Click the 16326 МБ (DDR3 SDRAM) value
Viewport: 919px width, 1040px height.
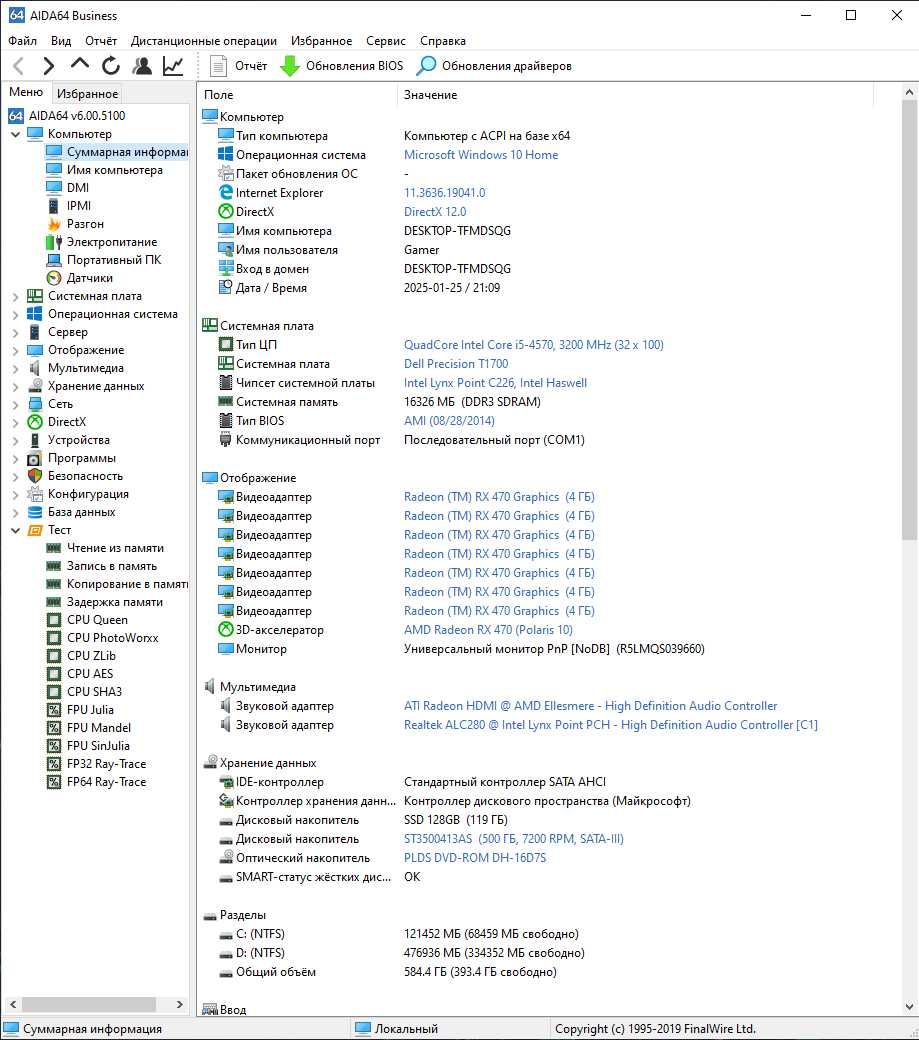click(x=472, y=402)
